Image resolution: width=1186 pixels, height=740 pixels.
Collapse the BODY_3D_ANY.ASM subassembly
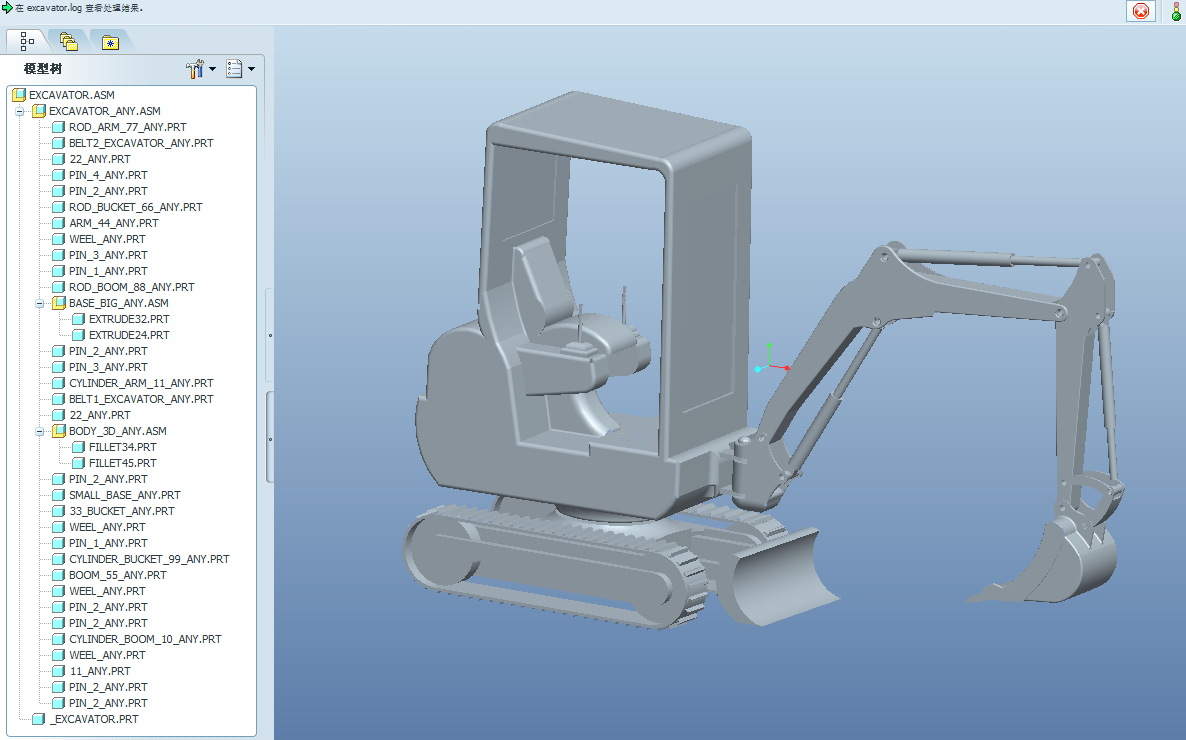click(39, 431)
